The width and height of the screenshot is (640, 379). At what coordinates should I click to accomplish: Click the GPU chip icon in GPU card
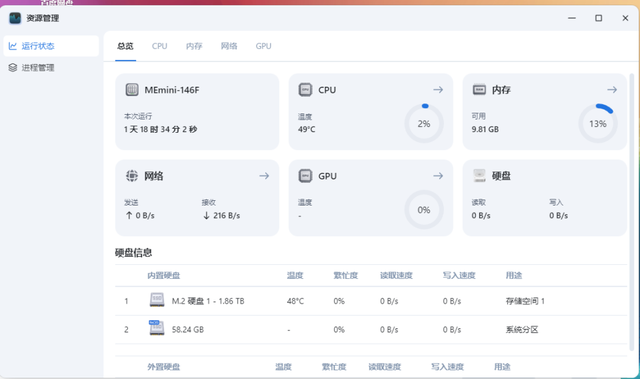point(305,176)
